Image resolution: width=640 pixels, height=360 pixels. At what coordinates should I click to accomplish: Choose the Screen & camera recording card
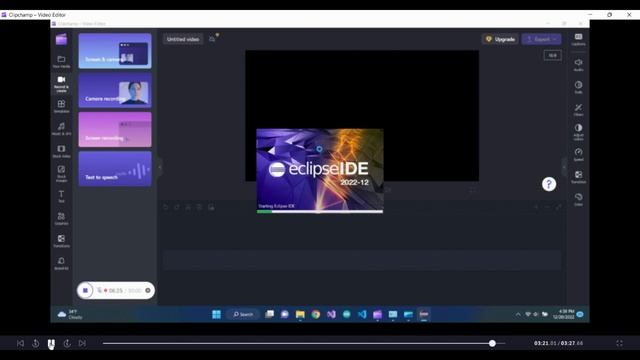[115, 51]
